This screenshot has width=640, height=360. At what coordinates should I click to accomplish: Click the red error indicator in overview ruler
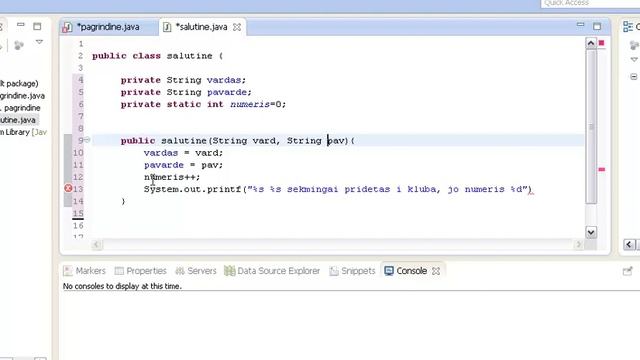602,43
